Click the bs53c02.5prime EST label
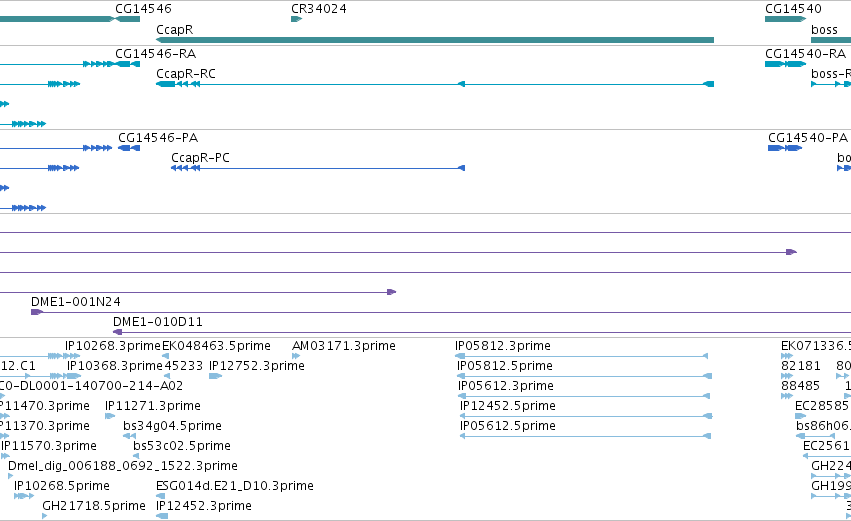 coord(182,446)
